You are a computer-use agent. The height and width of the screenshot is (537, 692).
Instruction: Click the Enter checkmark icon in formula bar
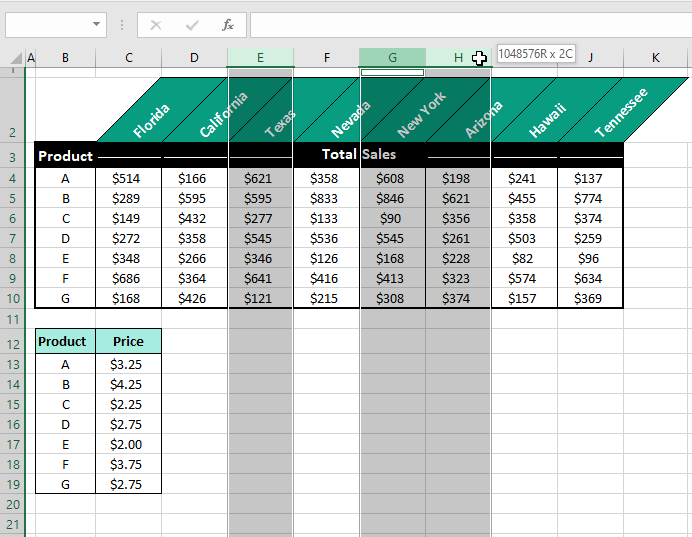tap(192, 25)
